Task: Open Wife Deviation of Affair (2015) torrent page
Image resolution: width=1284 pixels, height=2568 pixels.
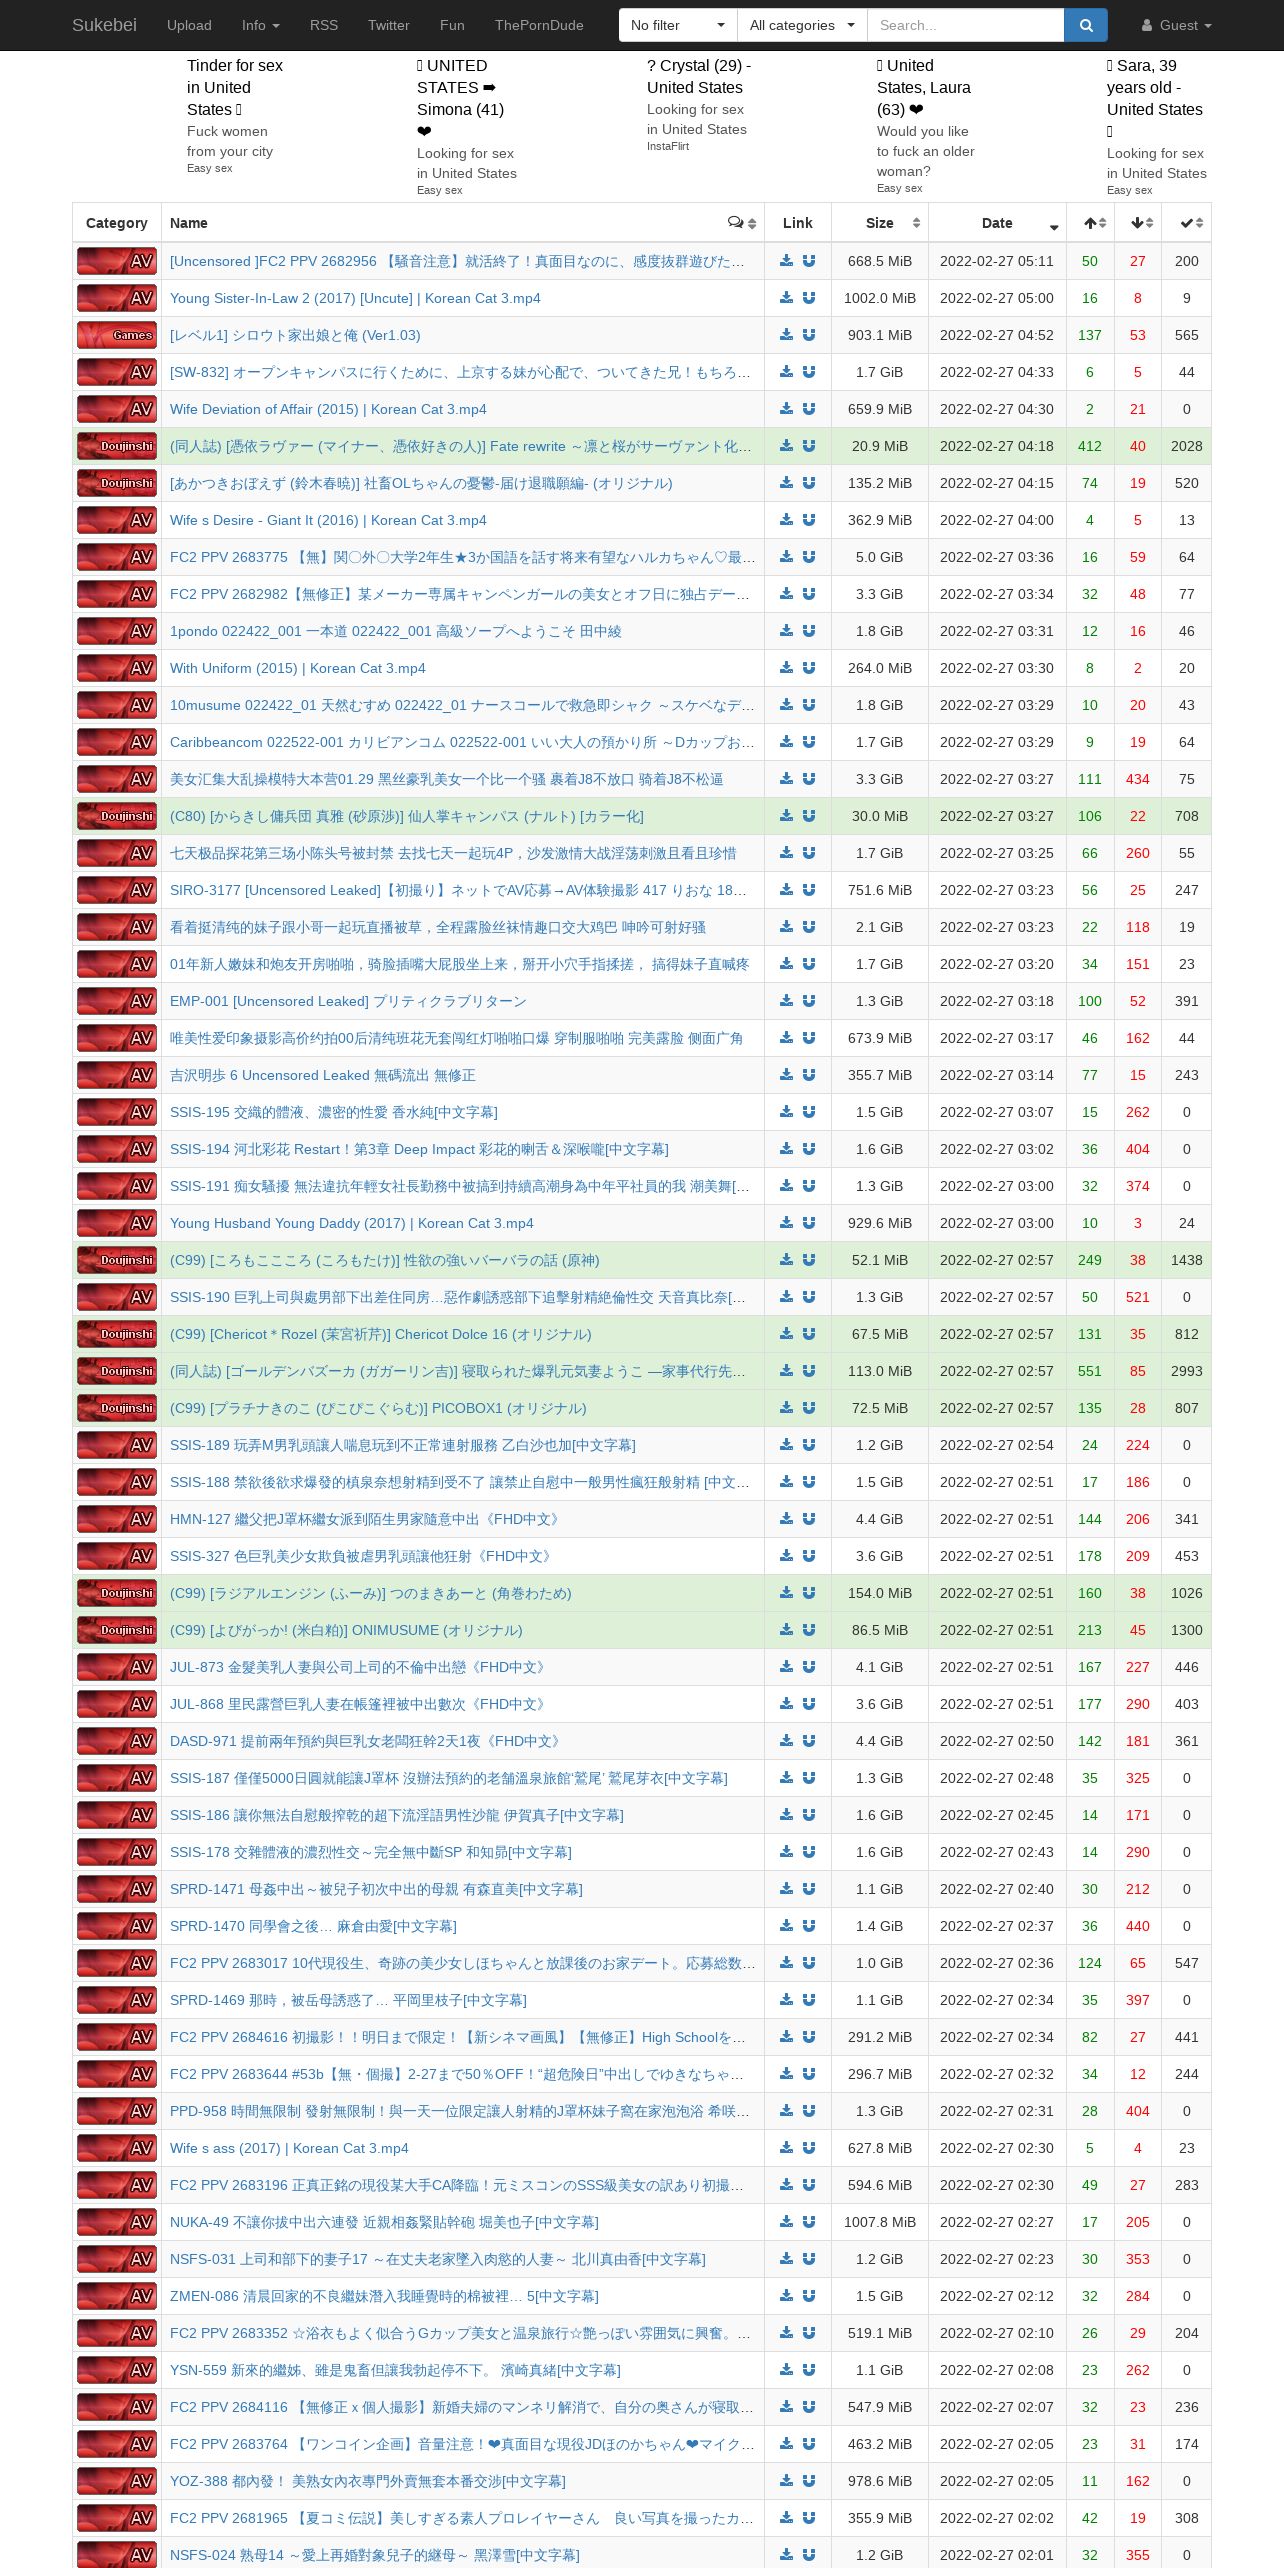Action: (328, 409)
